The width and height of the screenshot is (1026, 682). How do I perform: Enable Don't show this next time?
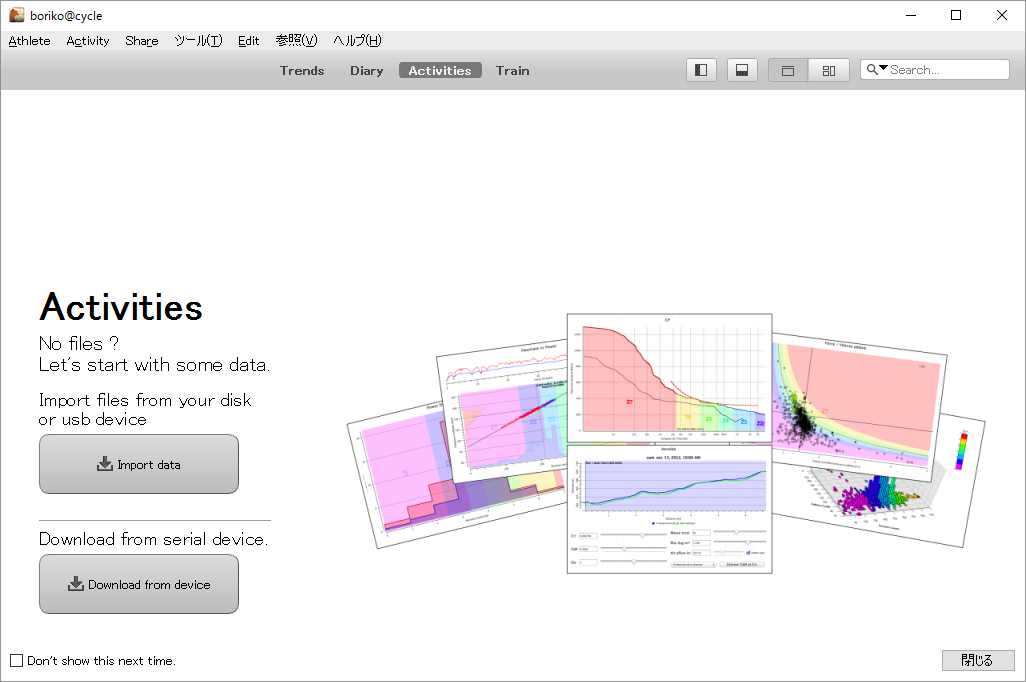tap(17, 660)
